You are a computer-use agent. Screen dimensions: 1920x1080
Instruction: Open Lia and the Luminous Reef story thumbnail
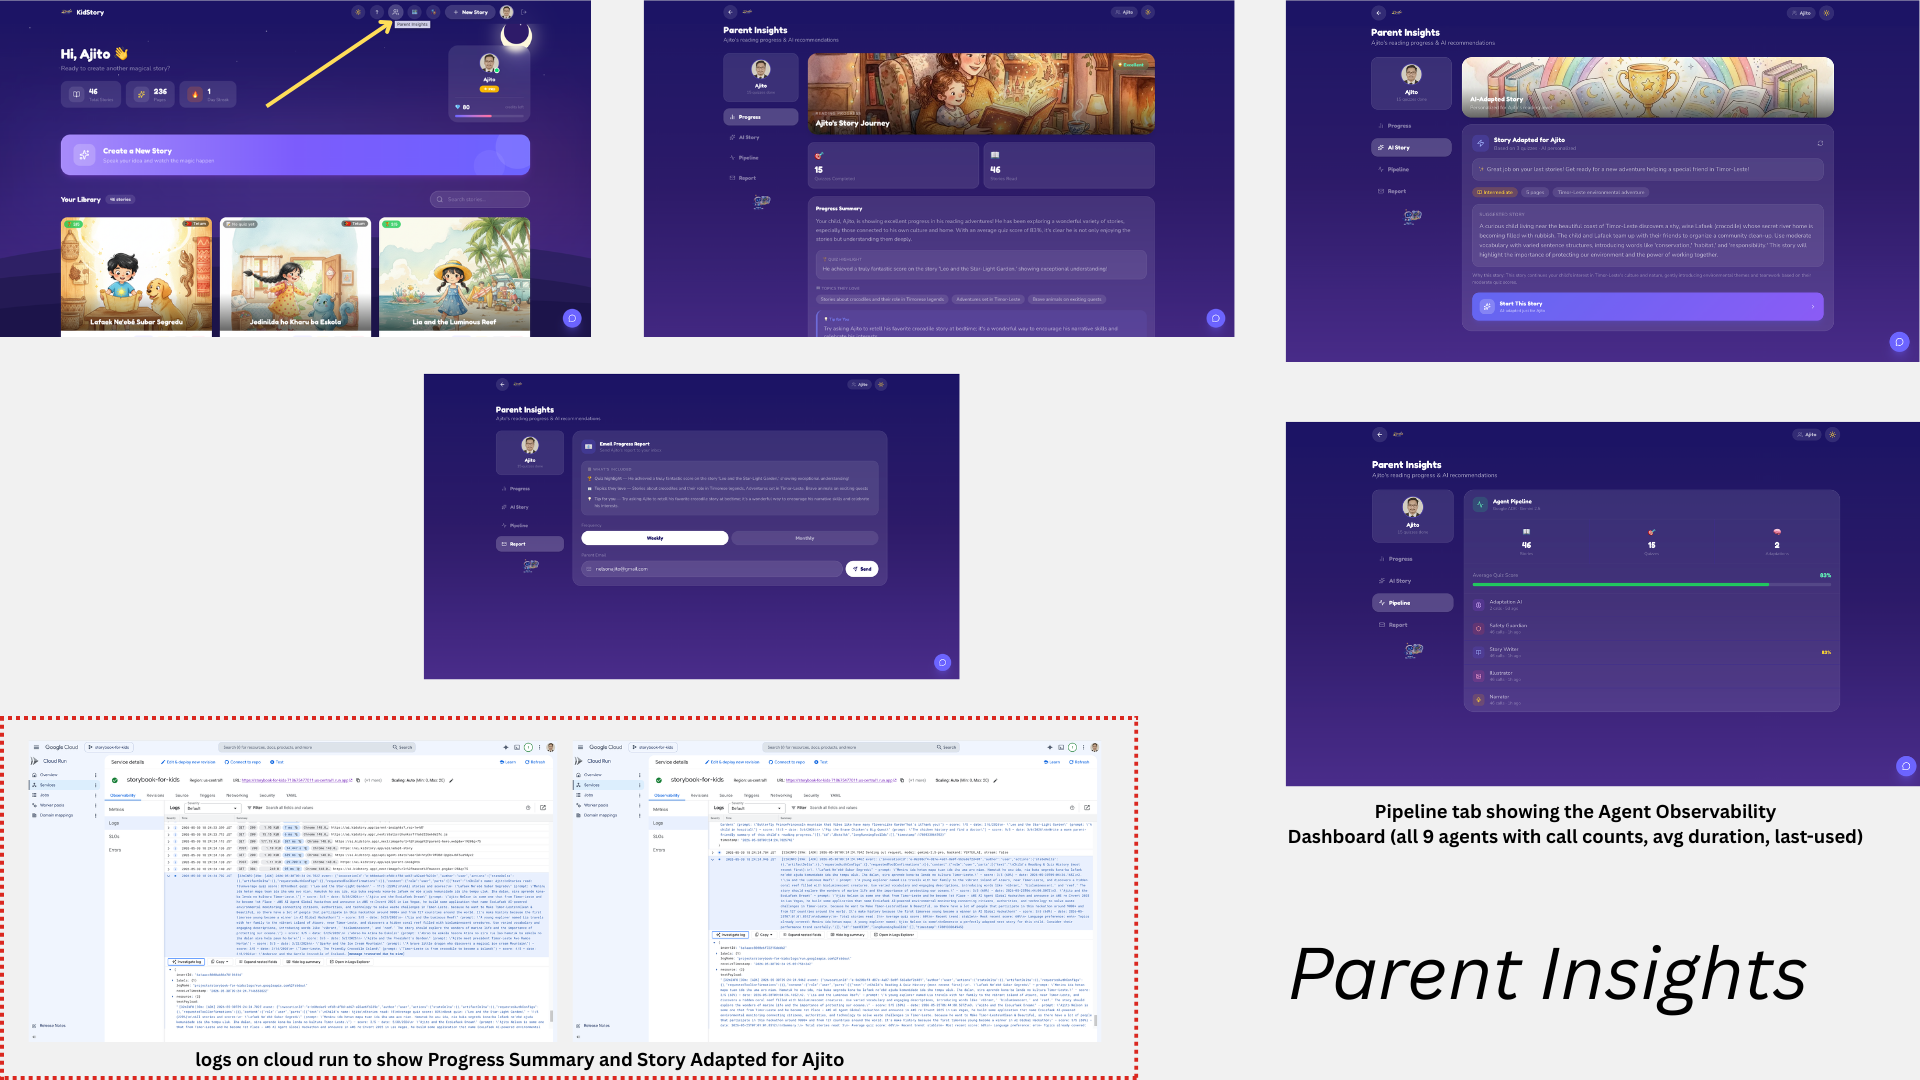[454, 275]
